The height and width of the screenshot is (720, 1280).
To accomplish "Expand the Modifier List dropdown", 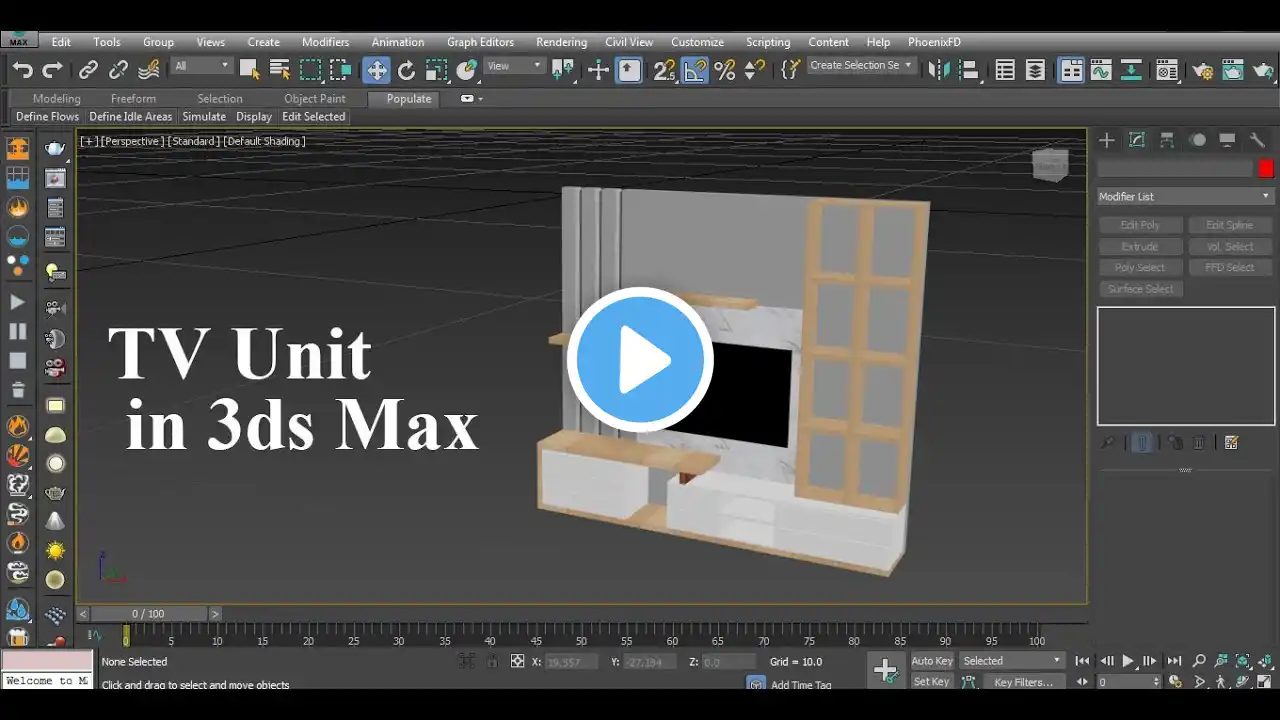I will 1185,196.
